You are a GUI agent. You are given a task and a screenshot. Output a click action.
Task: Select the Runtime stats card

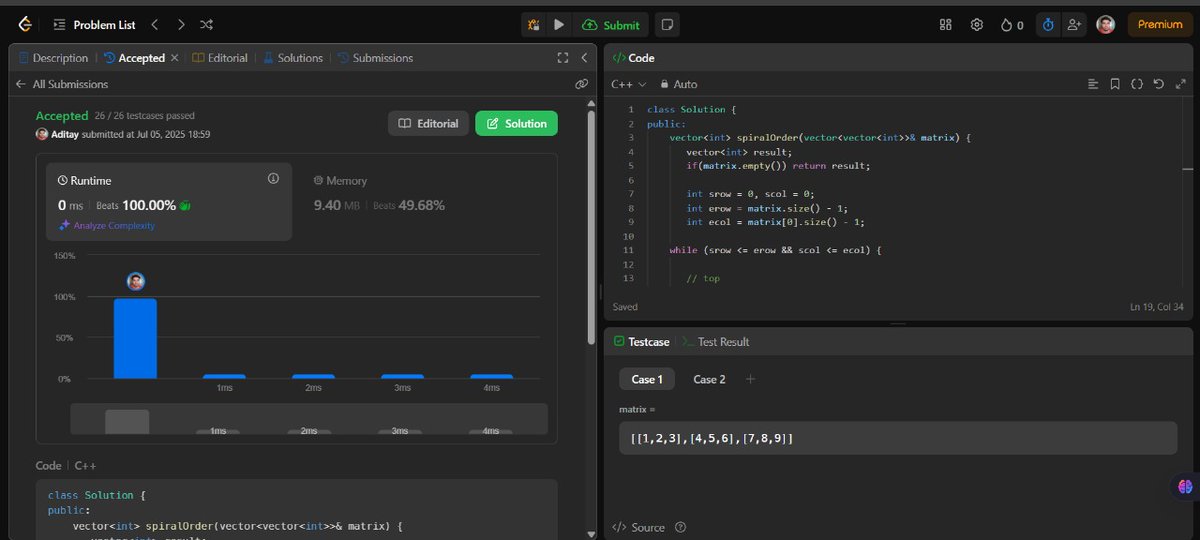tap(169, 202)
